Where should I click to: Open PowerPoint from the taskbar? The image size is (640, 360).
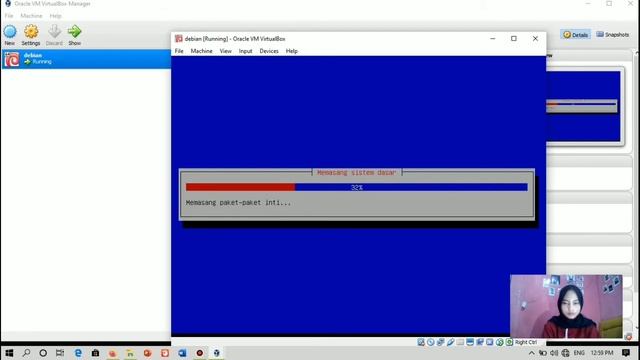tap(147, 353)
